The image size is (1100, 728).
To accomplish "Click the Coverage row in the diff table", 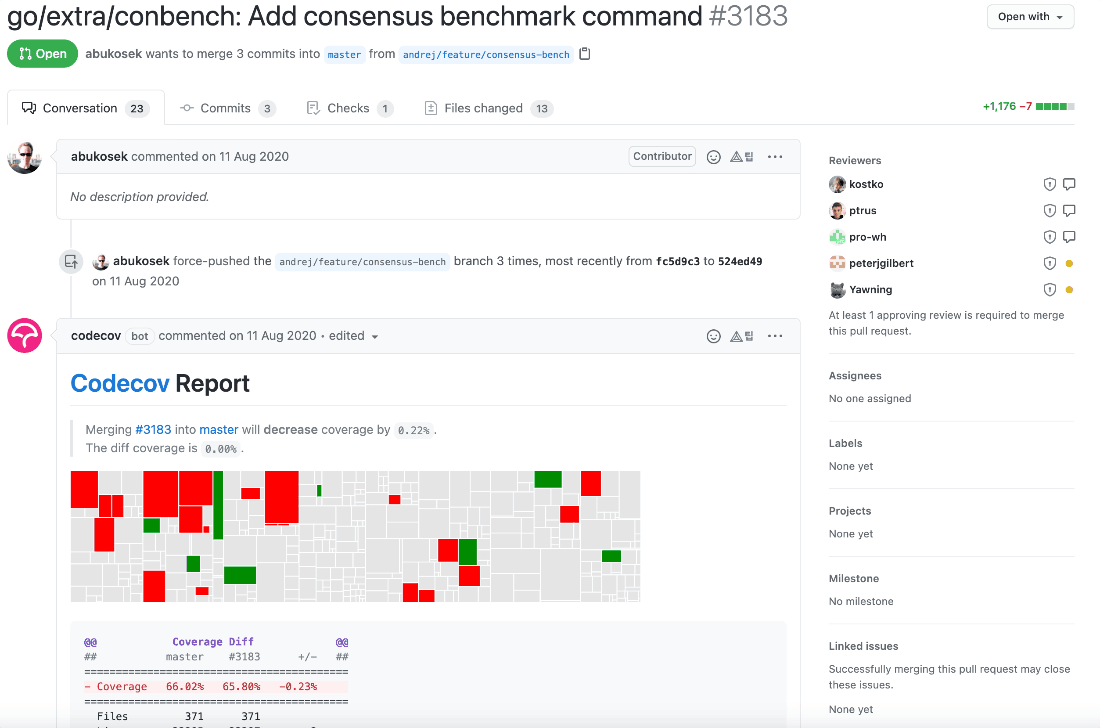I will click(216, 687).
